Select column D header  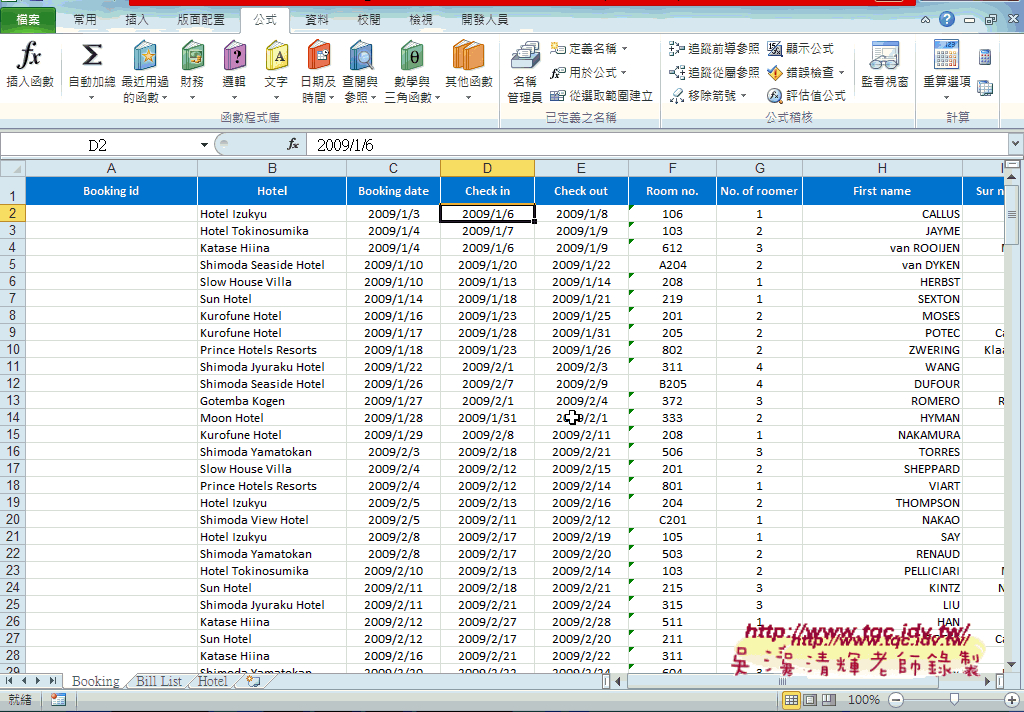coord(487,168)
